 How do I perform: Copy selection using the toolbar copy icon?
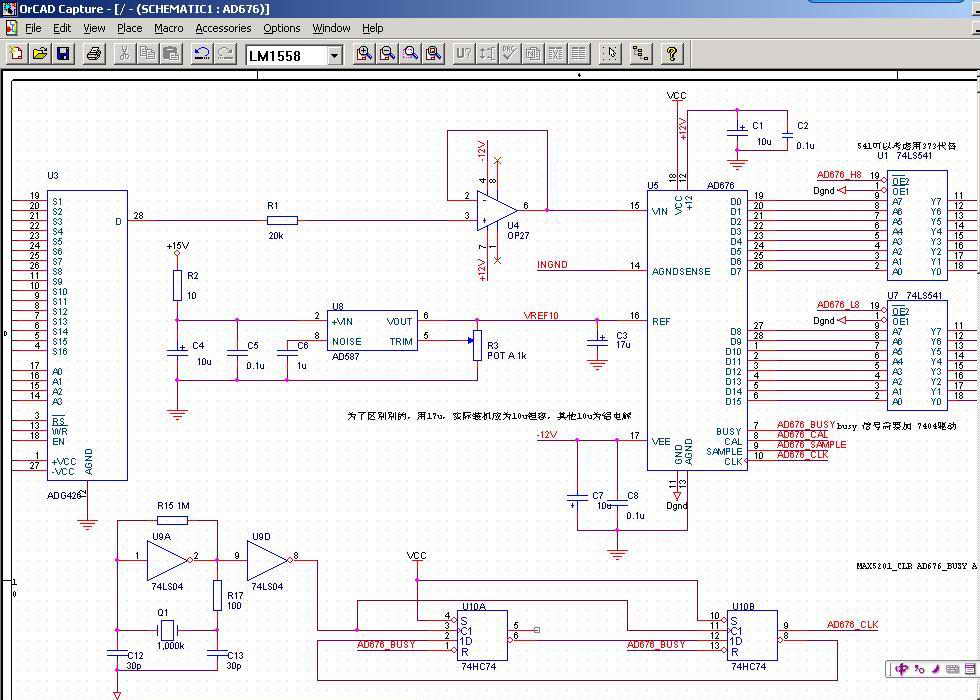[148, 54]
